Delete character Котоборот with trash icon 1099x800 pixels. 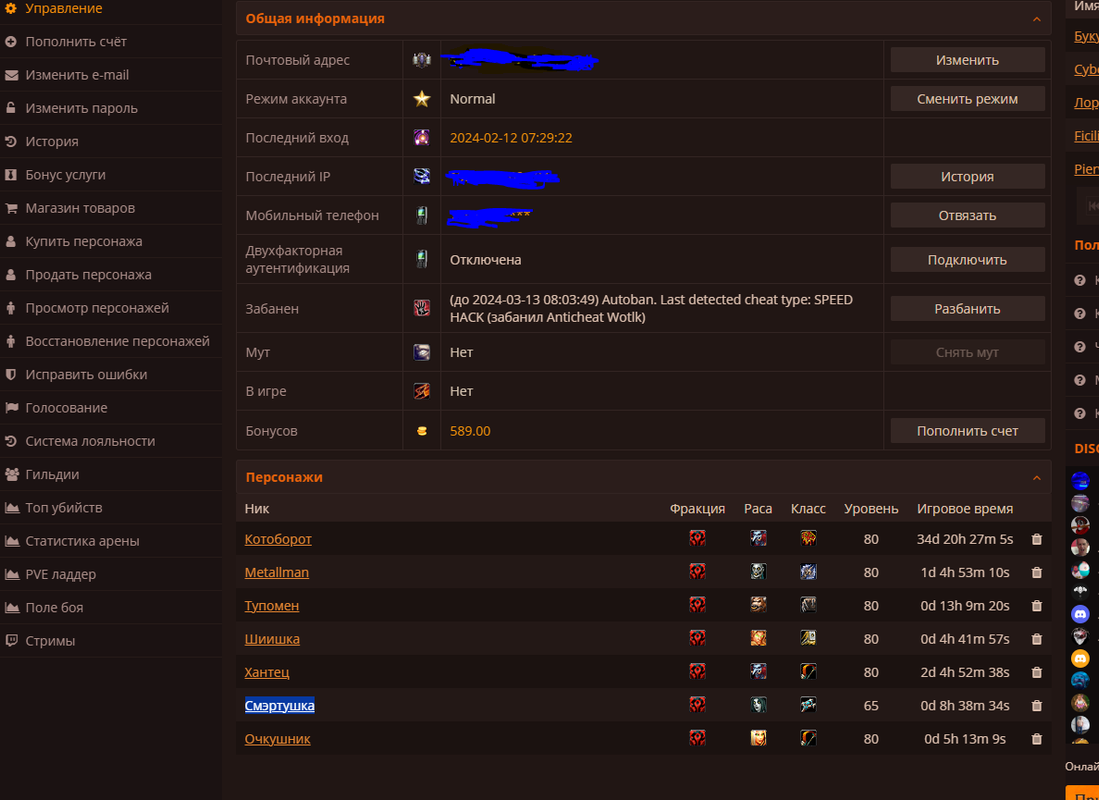coord(1037,539)
